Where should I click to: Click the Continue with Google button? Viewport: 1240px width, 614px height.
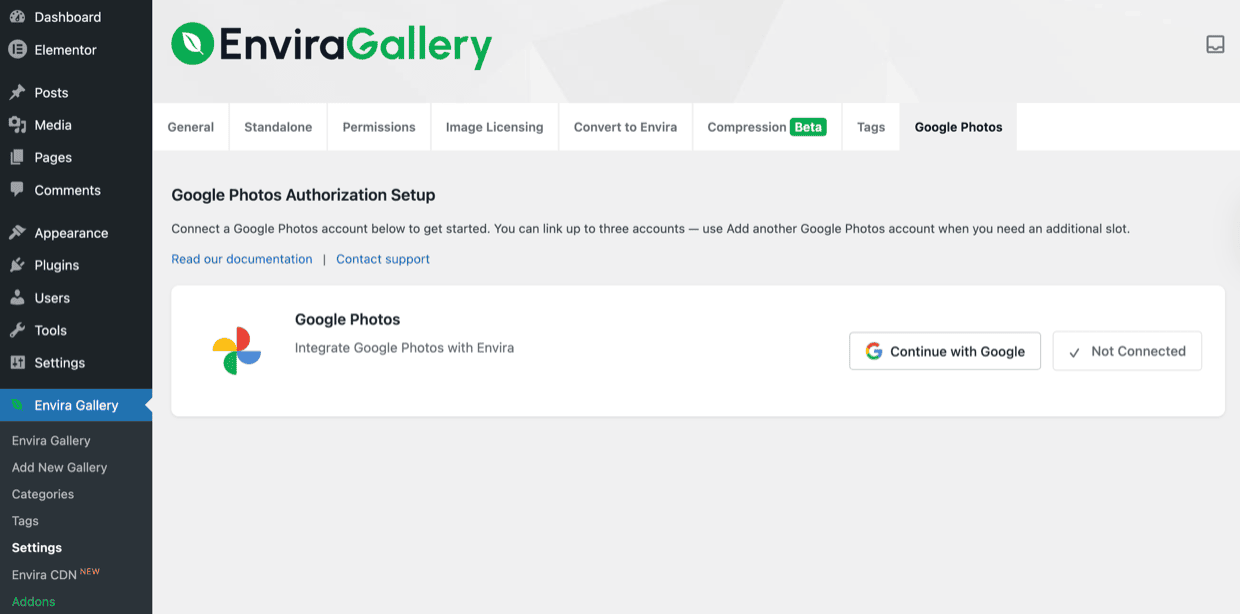pyautogui.click(x=944, y=351)
